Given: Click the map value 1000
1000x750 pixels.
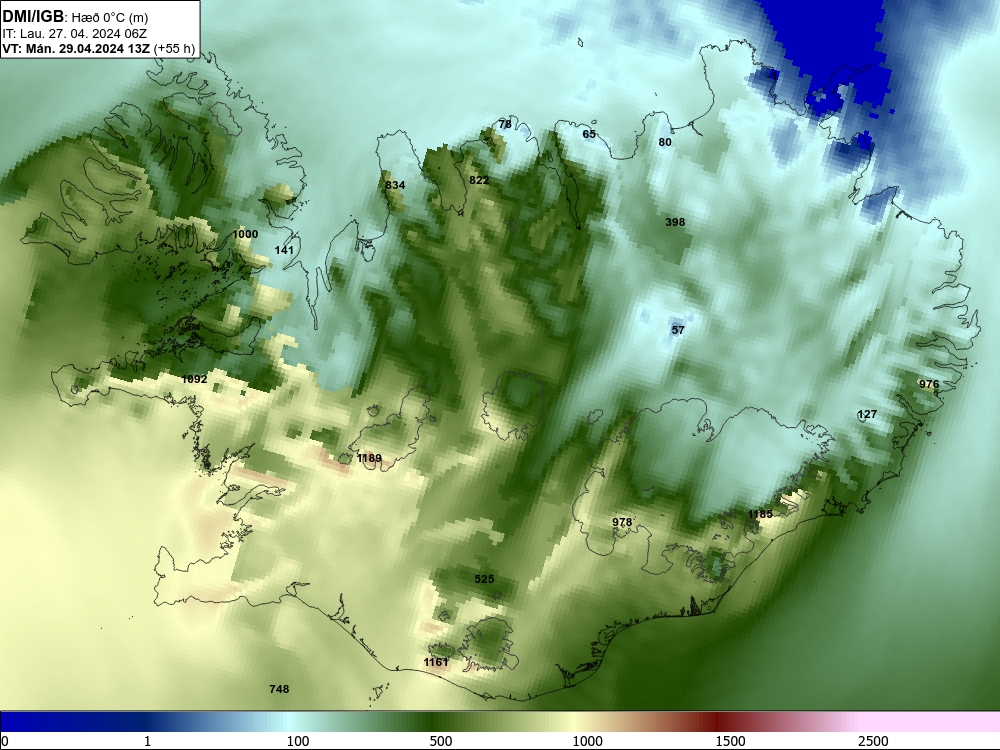Looking at the screenshot, I should (x=245, y=234).
